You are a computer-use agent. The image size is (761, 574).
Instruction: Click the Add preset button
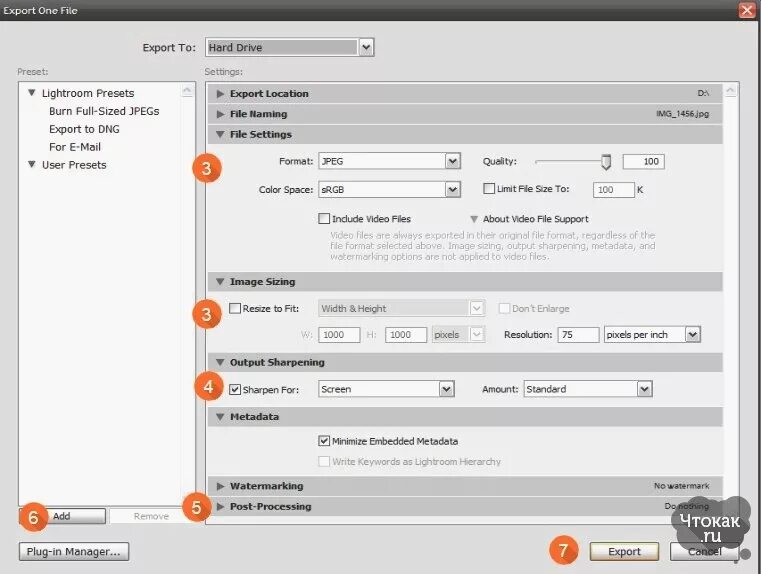click(62, 516)
